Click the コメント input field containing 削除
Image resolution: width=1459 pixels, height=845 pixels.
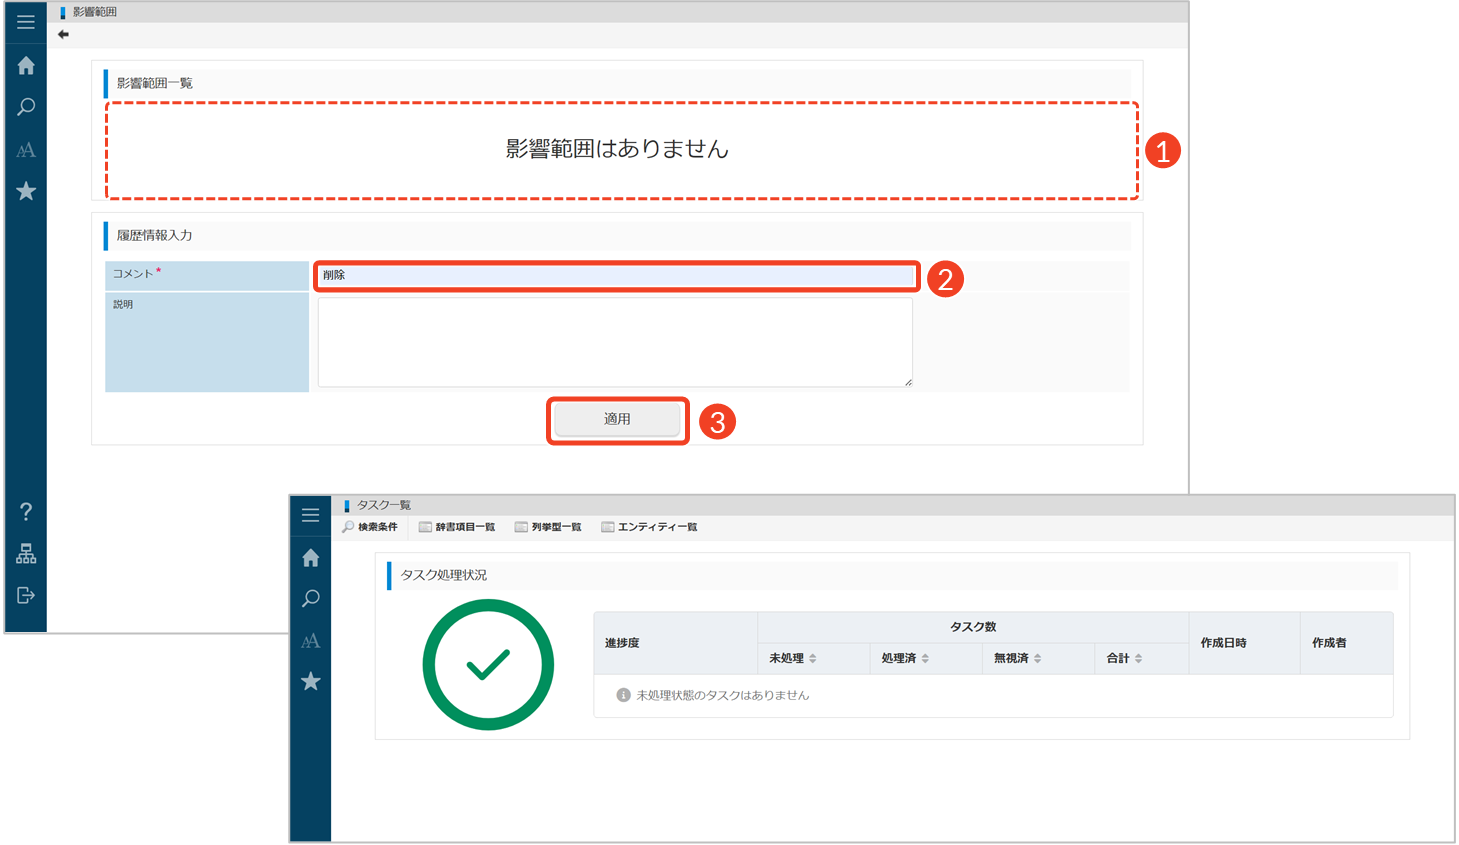tap(616, 276)
